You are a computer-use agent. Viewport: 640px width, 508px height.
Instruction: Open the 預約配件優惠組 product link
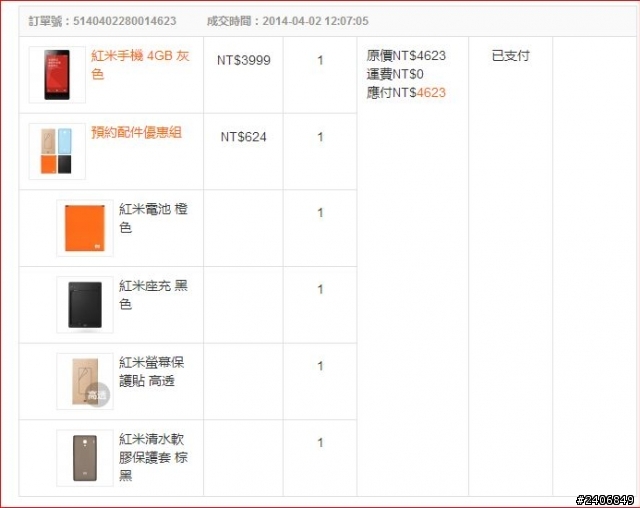point(136,132)
